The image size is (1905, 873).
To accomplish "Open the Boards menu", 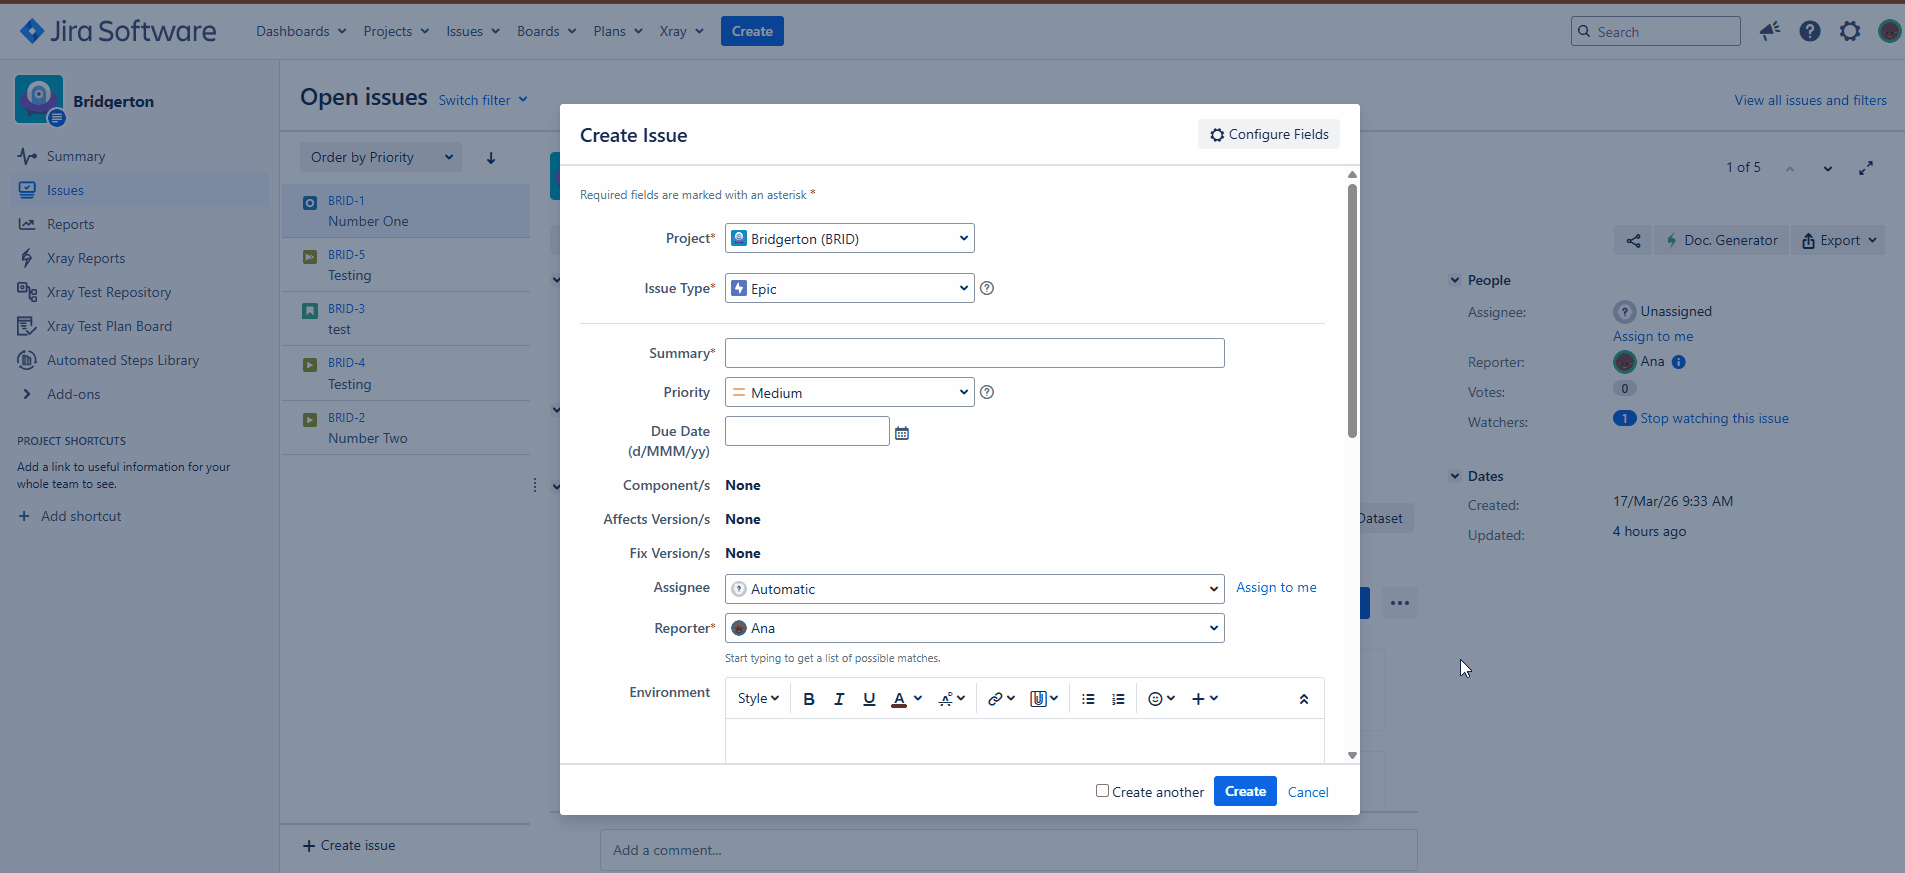I will tap(546, 31).
